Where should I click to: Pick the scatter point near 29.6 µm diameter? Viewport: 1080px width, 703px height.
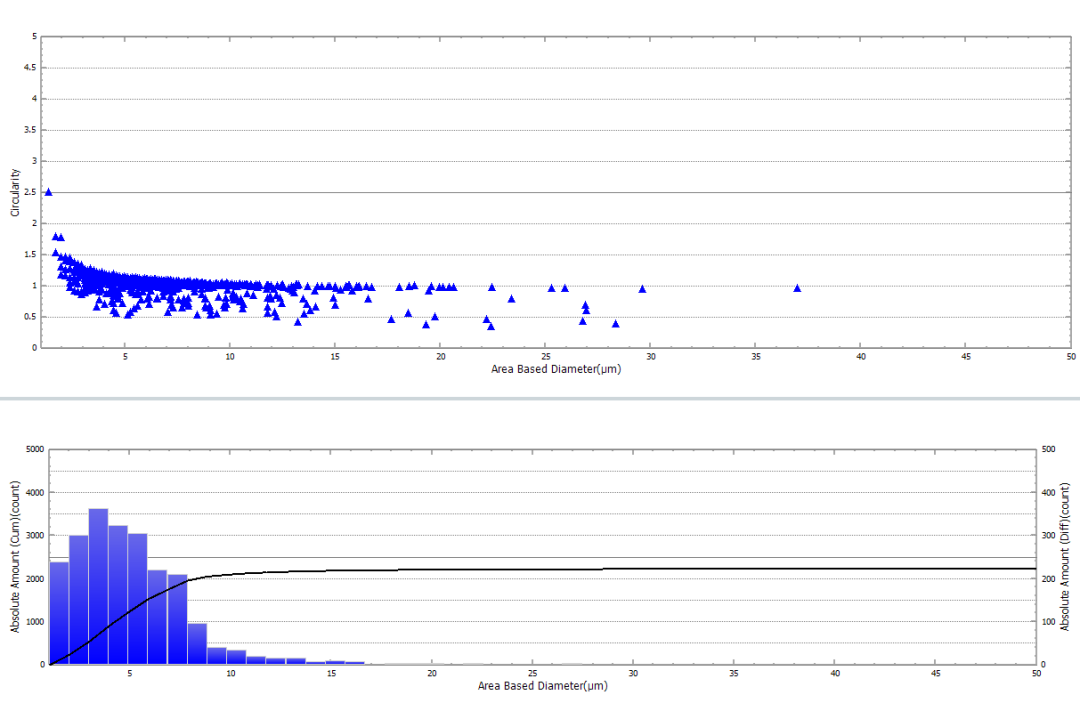[x=642, y=289]
